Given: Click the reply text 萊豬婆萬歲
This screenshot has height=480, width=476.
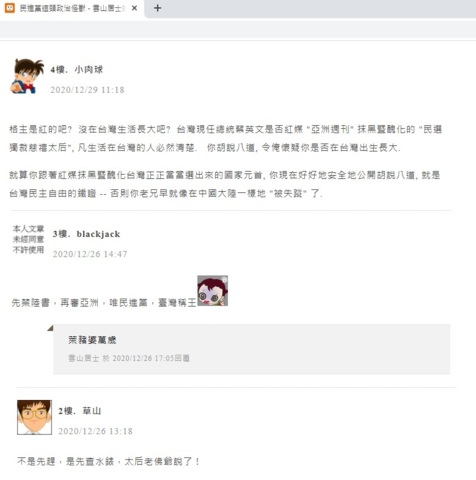Looking at the screenshot, I should tap(92, 340).
